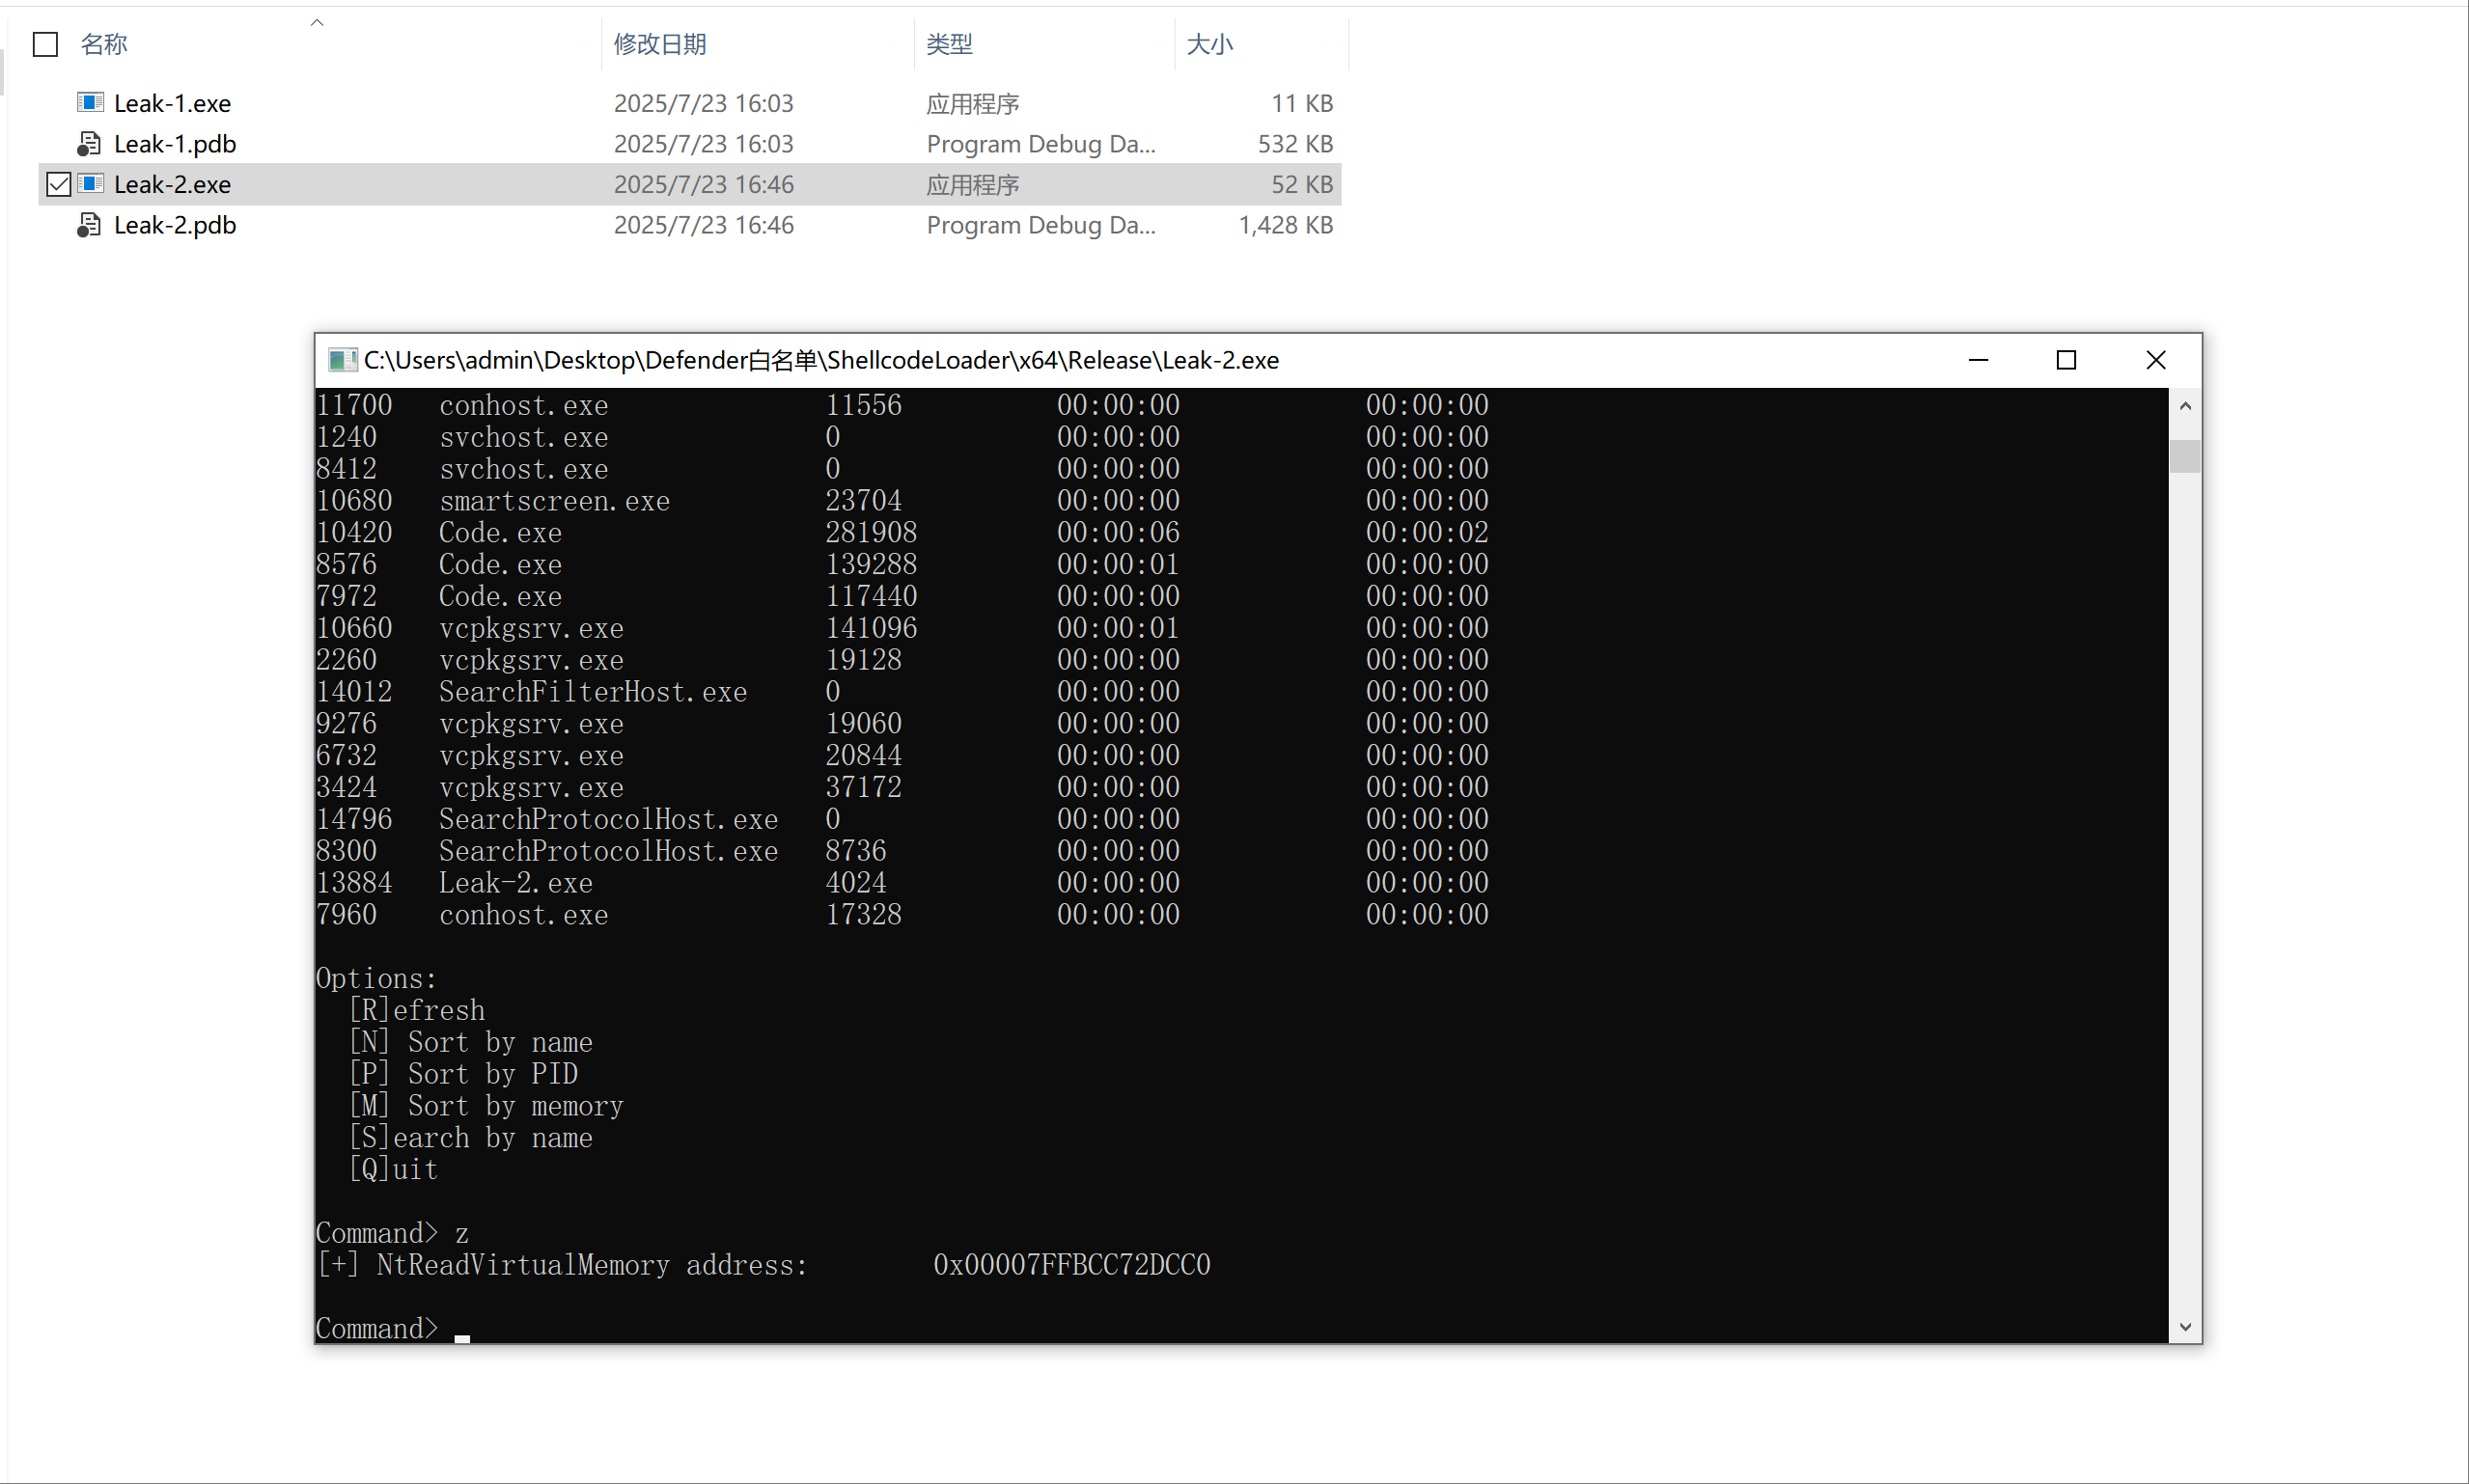Toggle the select-all checkbox in header

click(x=45, y=44)
